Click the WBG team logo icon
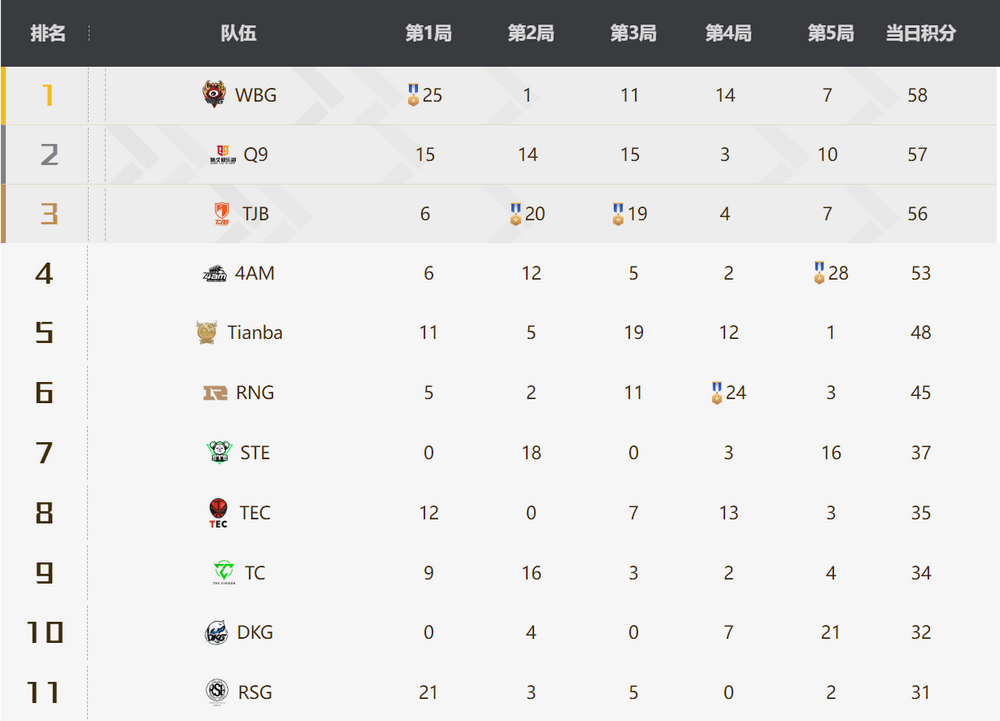Viewport: 1000px width, 721px height. (x=214, y=94)
